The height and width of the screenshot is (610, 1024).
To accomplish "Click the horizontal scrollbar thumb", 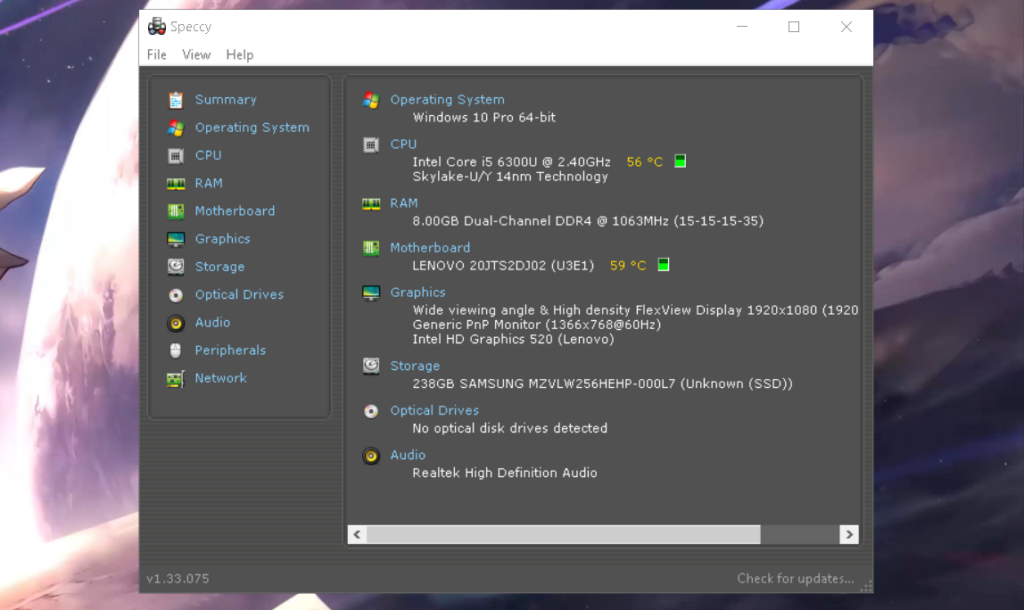I will 564,535.
